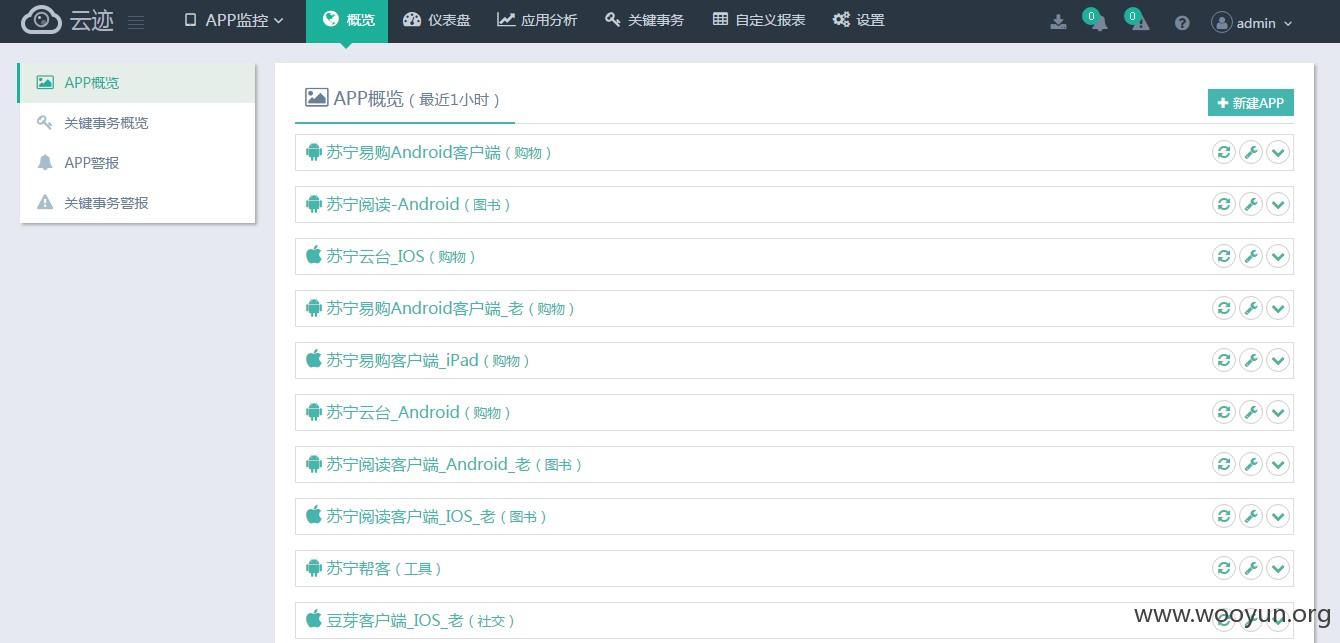This screenshot has width=1340, height=643.
Task: Refresh the 苏宁云台_Android row
Action: click(x=1223, y=412)
